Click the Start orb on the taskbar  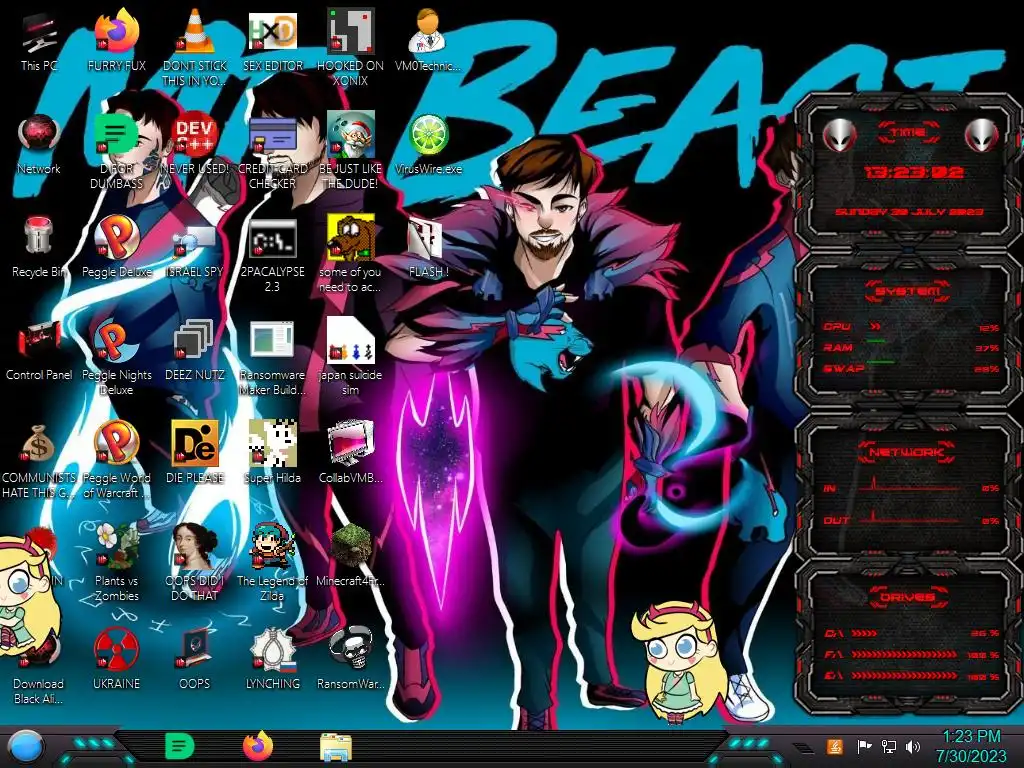(25, 748)
